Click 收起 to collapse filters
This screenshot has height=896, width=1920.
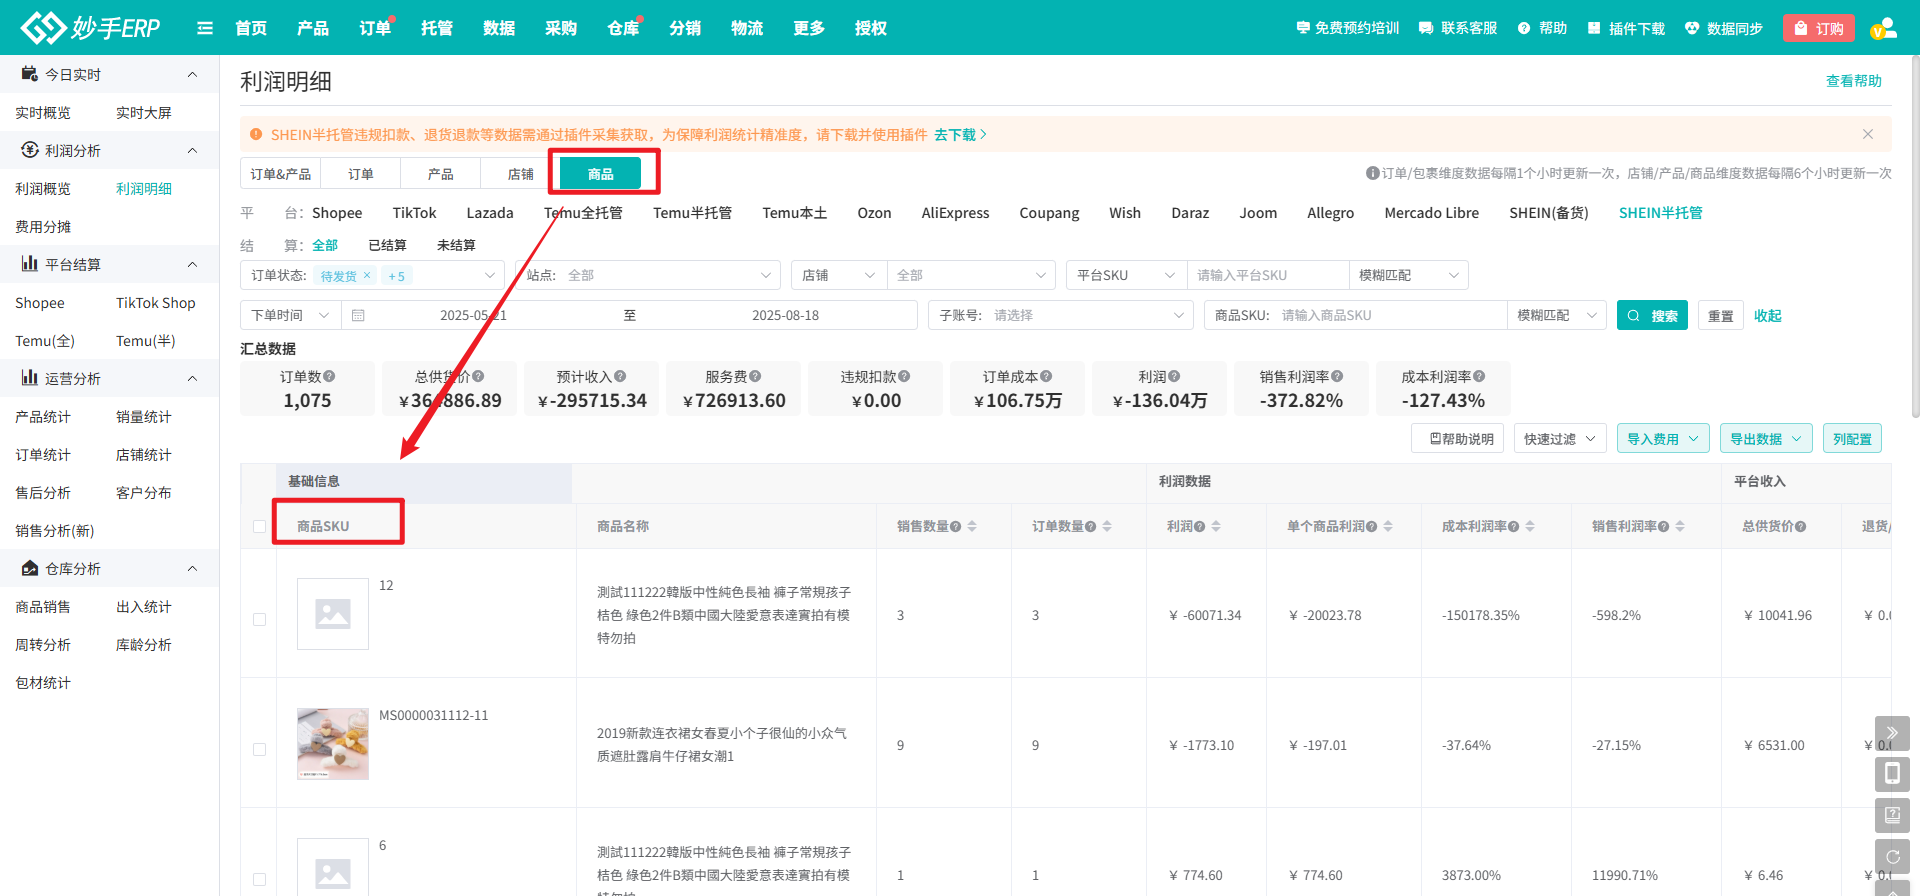pos(1768,315)
